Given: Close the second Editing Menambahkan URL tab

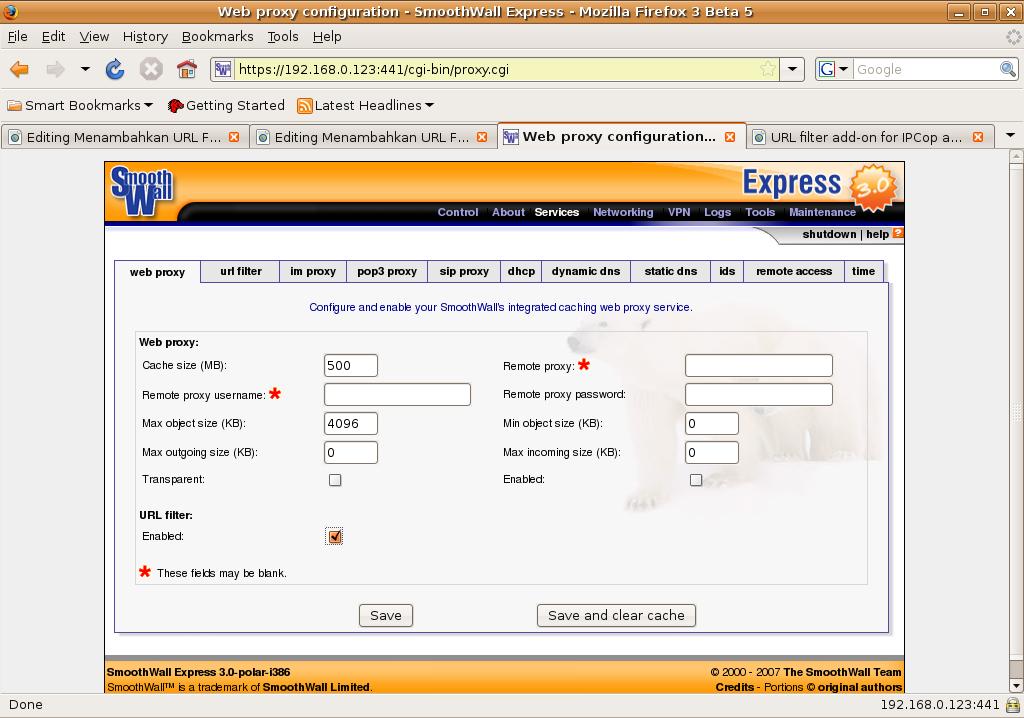Looking at the screenshot, I should tap(482, 137).
